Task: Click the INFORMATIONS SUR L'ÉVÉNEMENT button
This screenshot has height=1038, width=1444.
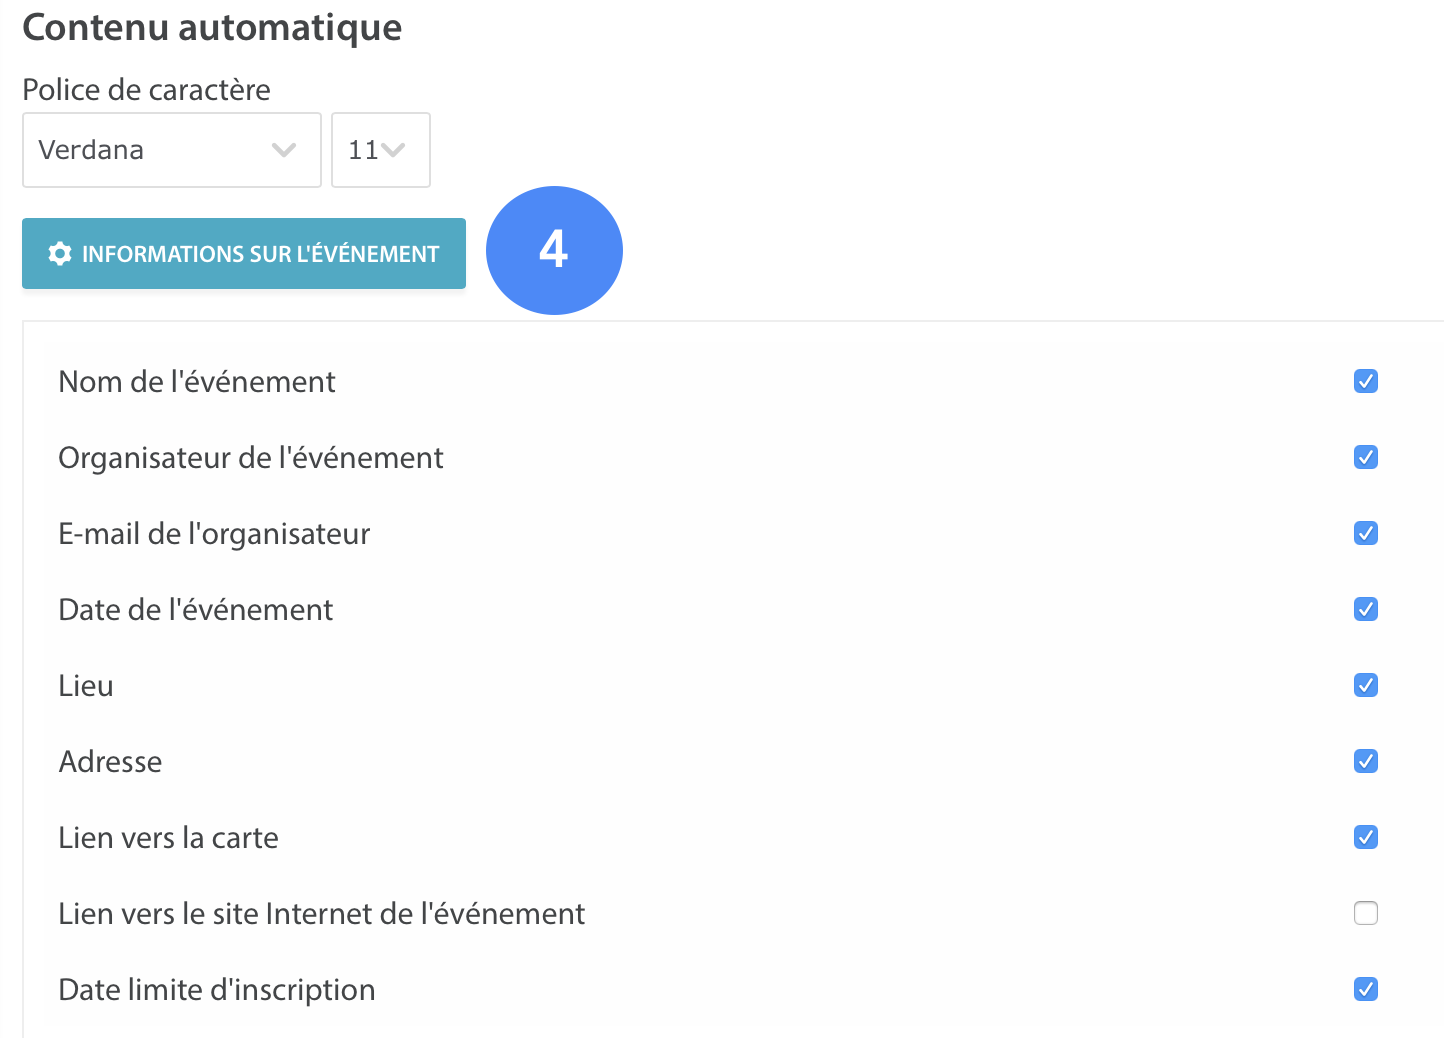Action: coord(244,254)
